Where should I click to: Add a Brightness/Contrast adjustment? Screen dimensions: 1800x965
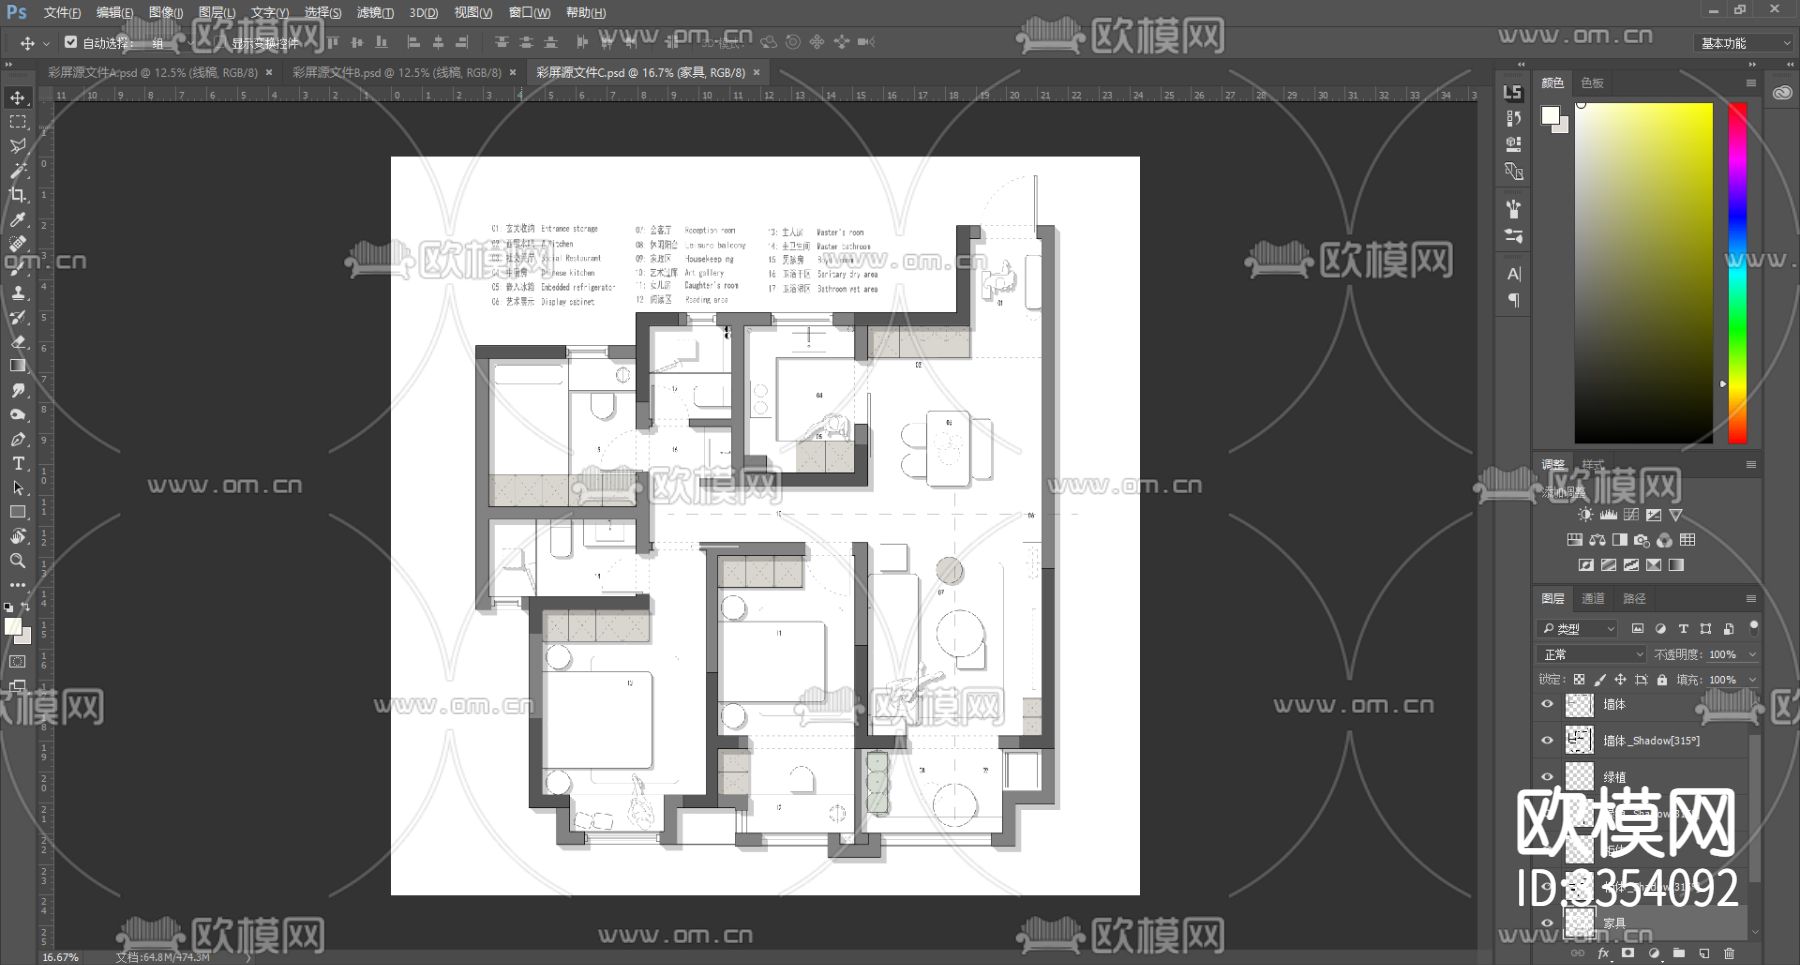pyautogui.click(x=1586, y=515)
